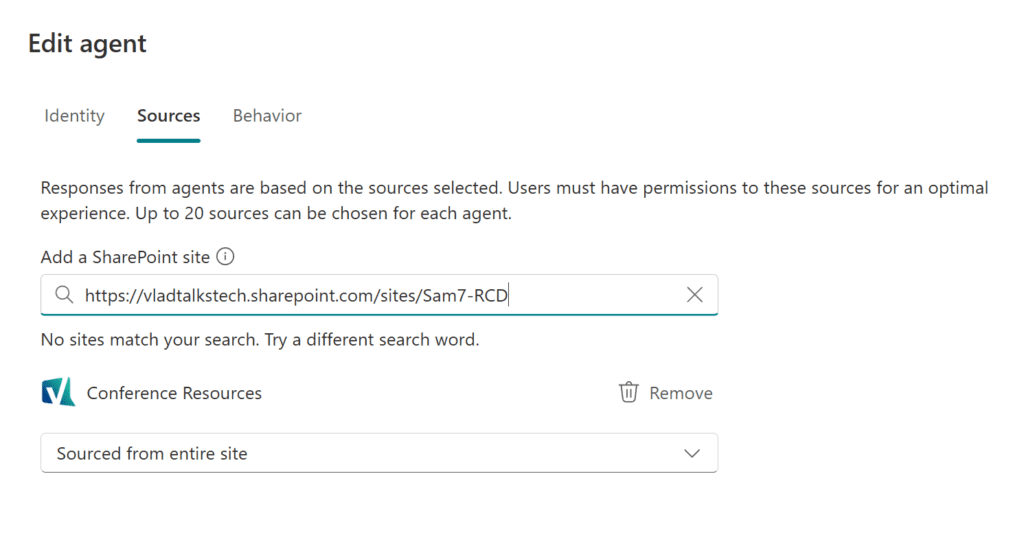
Task: Expand the chevron arrow on the source scope box
Action: click(692, 453)
